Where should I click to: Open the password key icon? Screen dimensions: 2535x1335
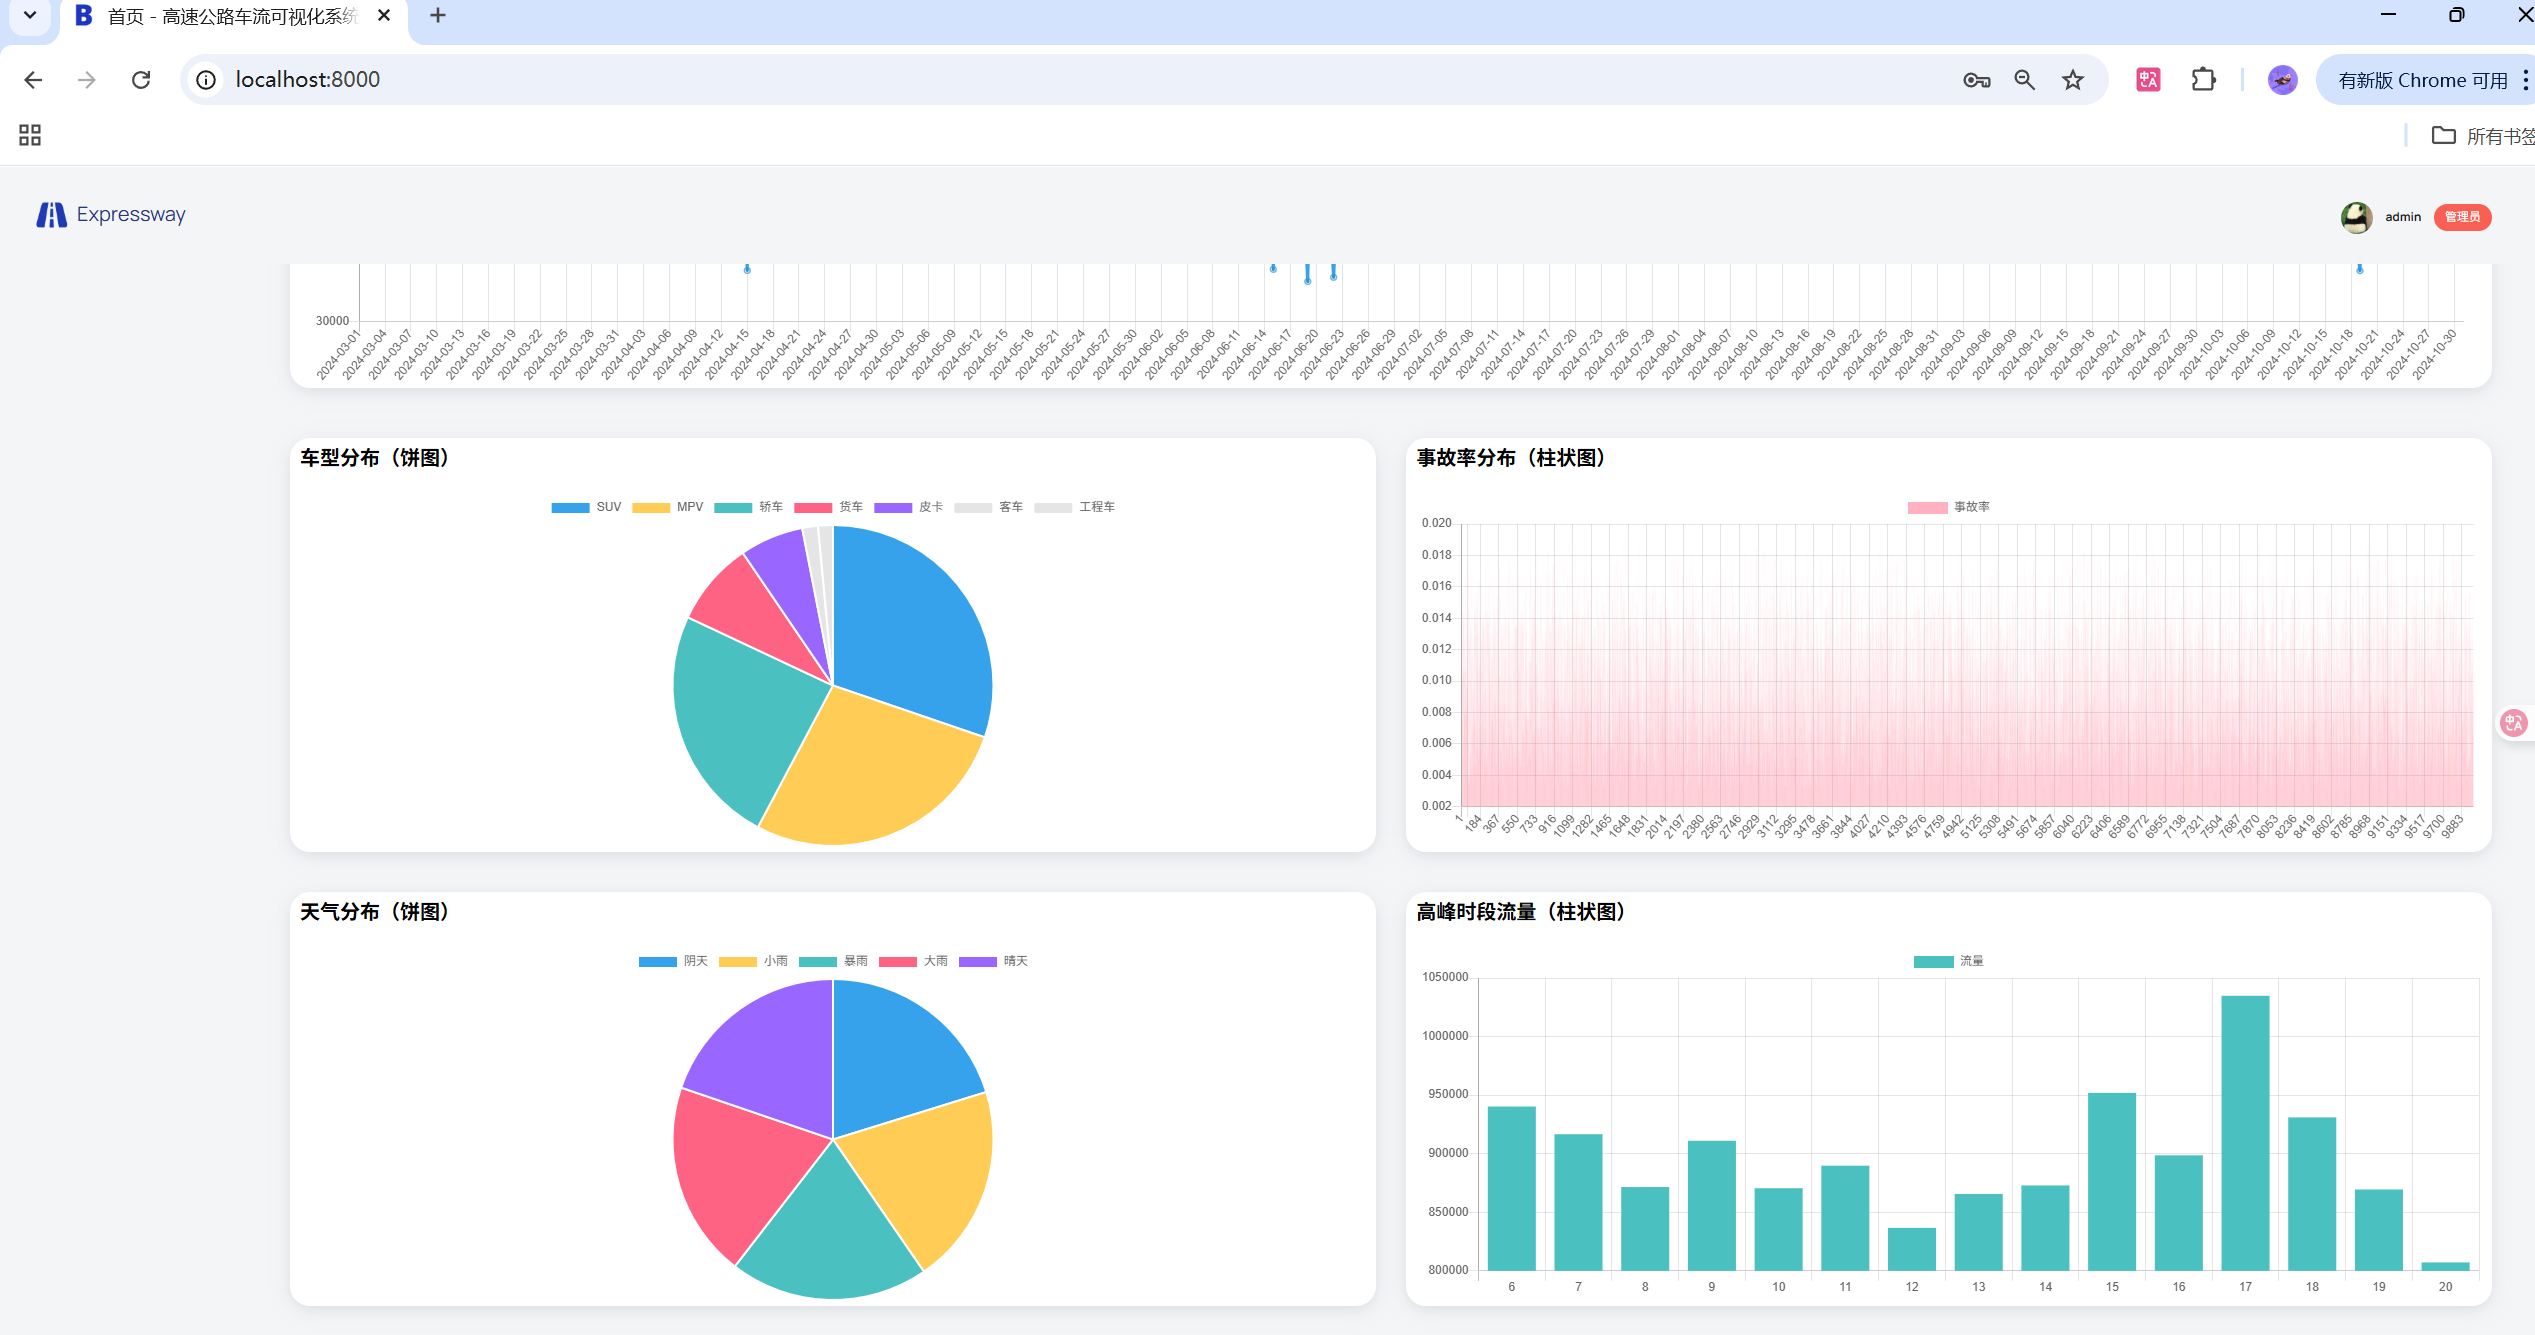(x=1976, y=80)
